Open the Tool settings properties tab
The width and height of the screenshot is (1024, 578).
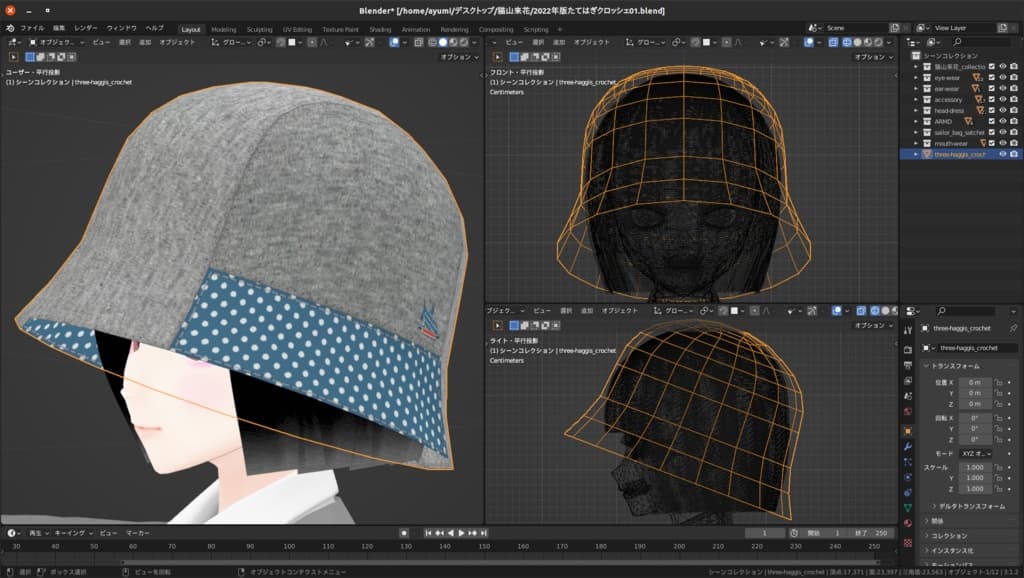pos(908,328)
